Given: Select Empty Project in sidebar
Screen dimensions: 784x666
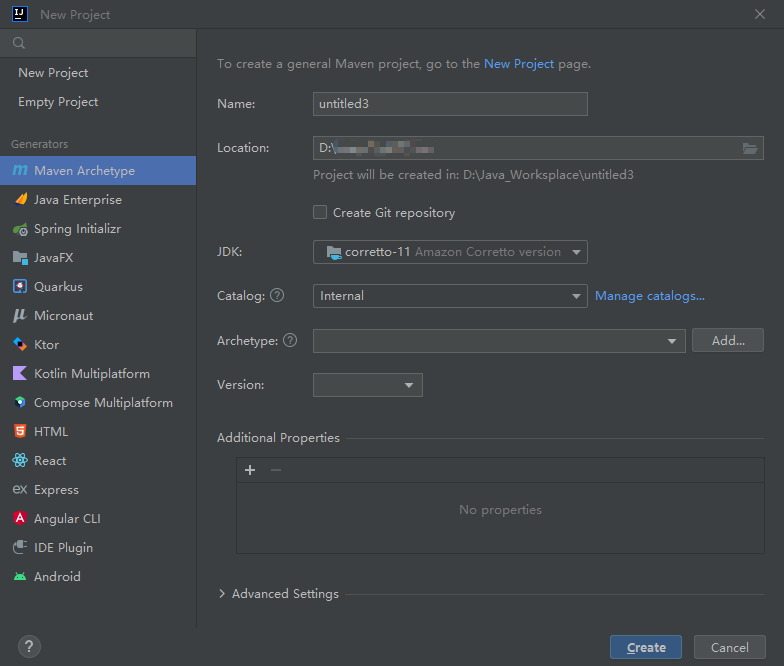Looking at the screenshot, I should [58, 102].
